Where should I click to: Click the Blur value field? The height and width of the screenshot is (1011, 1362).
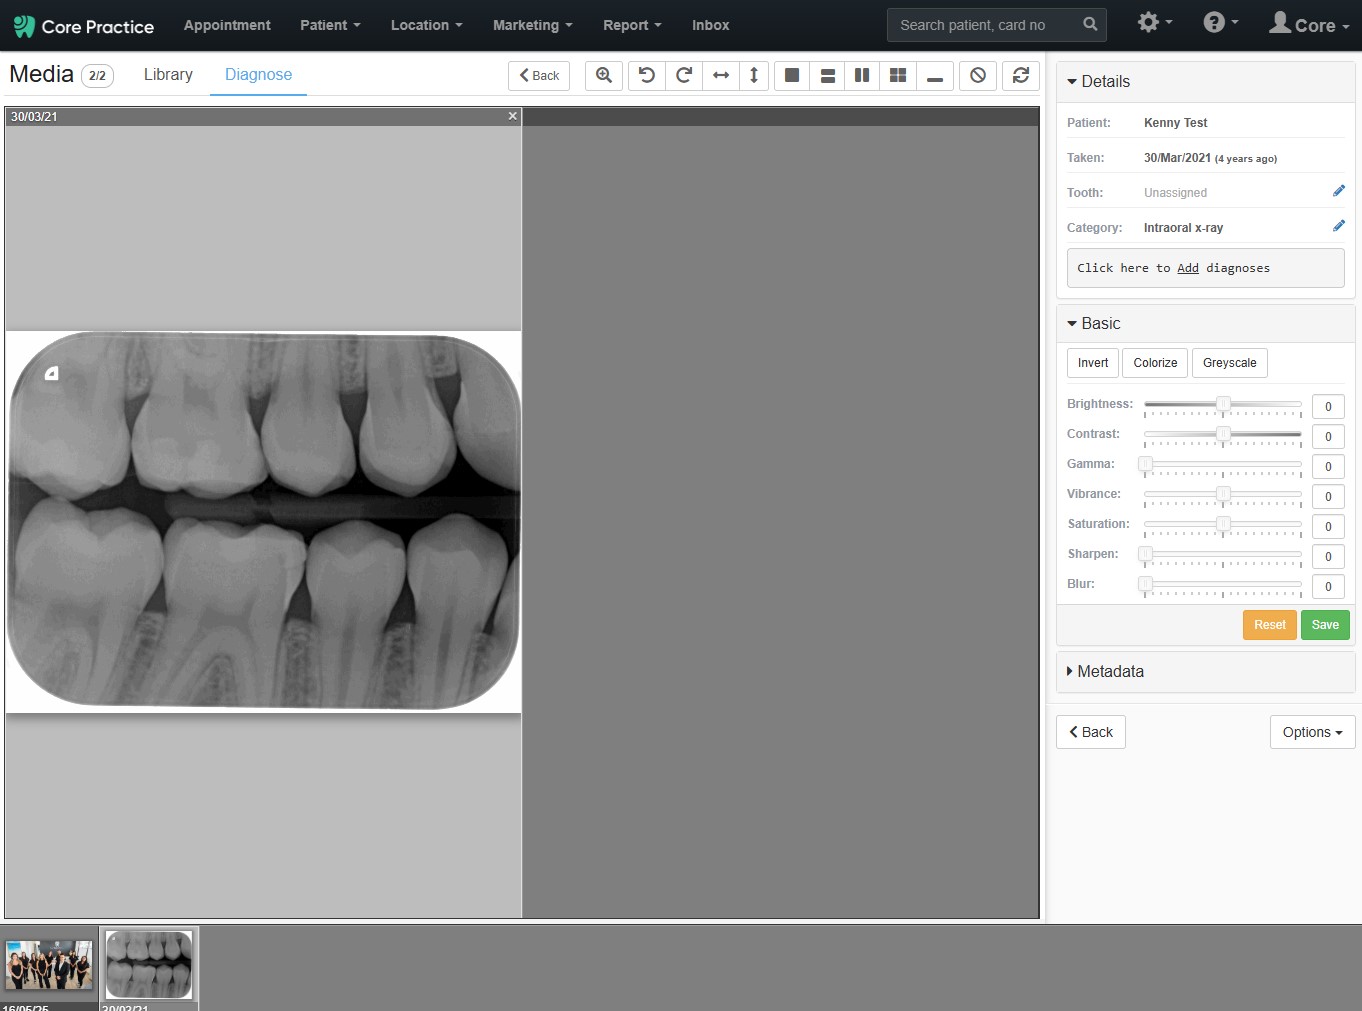(x=1328, y=587)
